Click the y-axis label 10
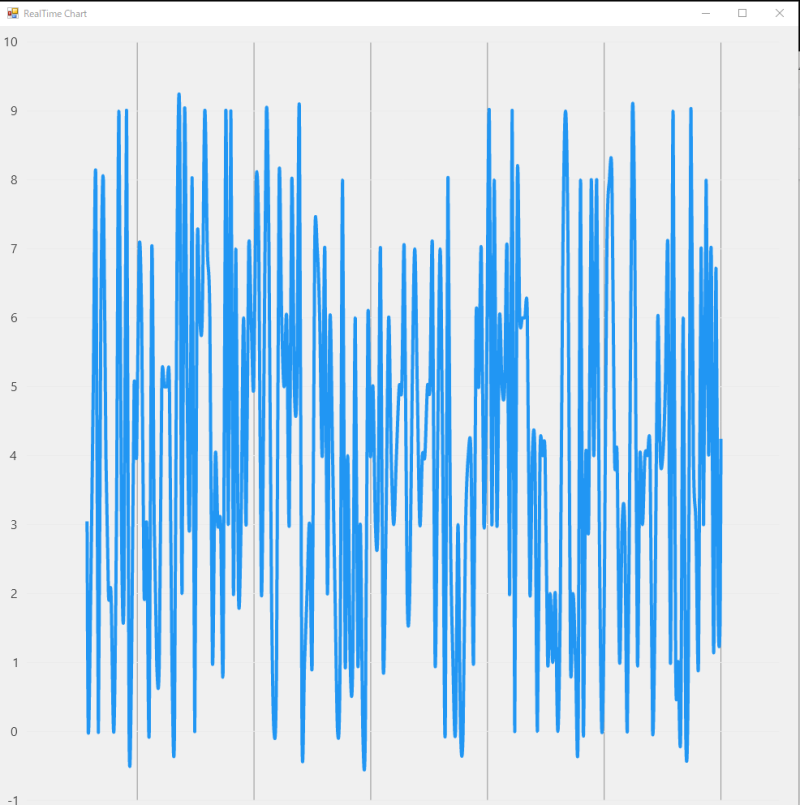The image size is (800, 805). tap(11, 42)
